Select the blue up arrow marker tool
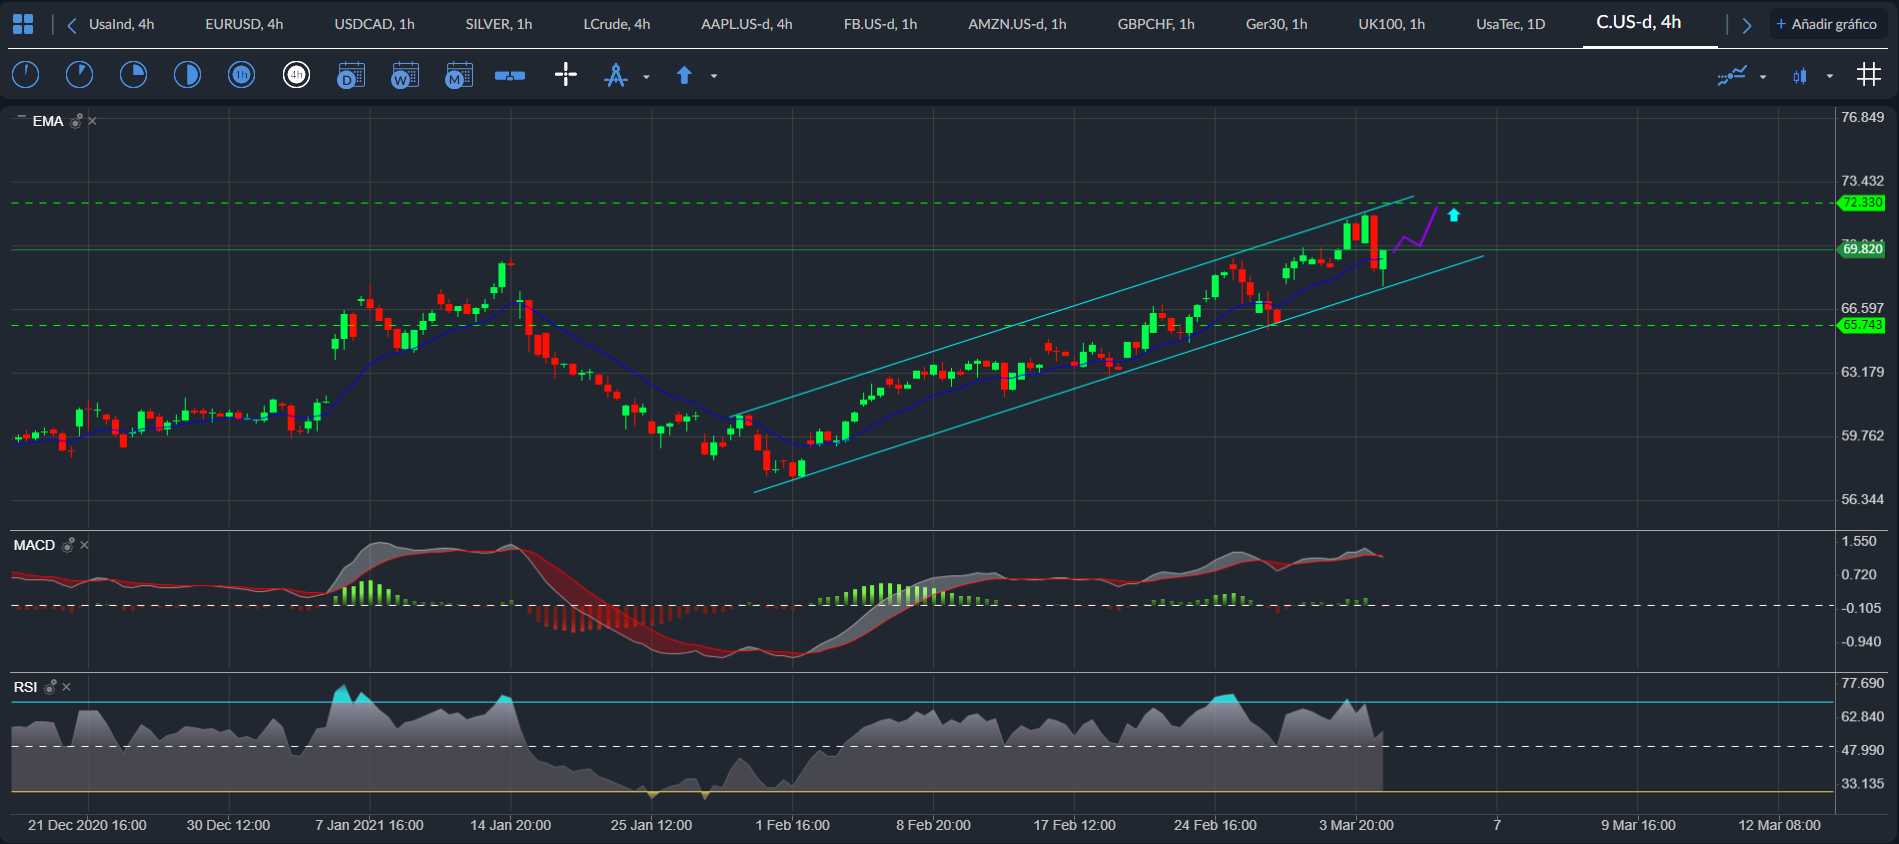This screenshot has height=844, width=1899. 684,75
